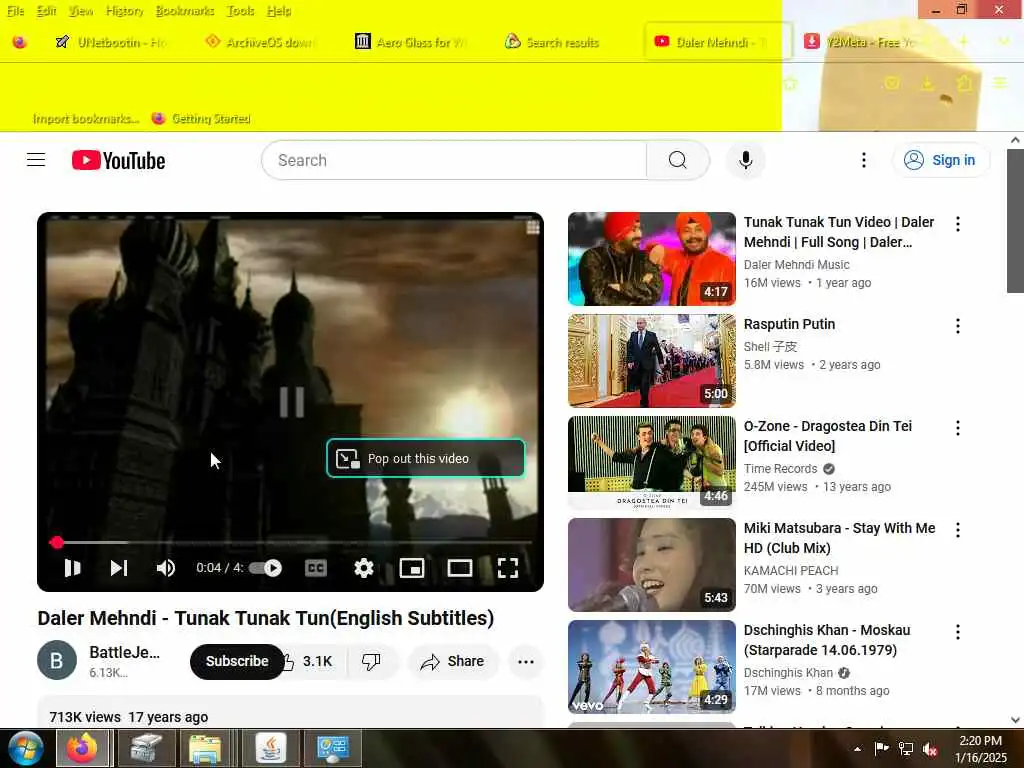List all tabs dropdown arrow
Screen dimensions: 1024x768
[x=1004, y=41]
